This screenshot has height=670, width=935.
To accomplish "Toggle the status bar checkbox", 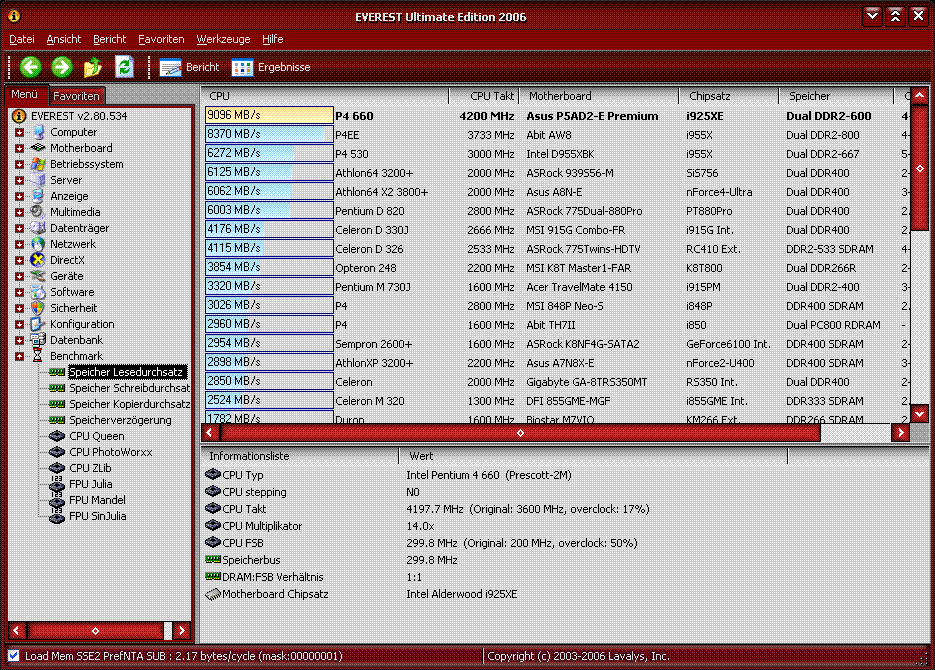I will click(14, 656).
